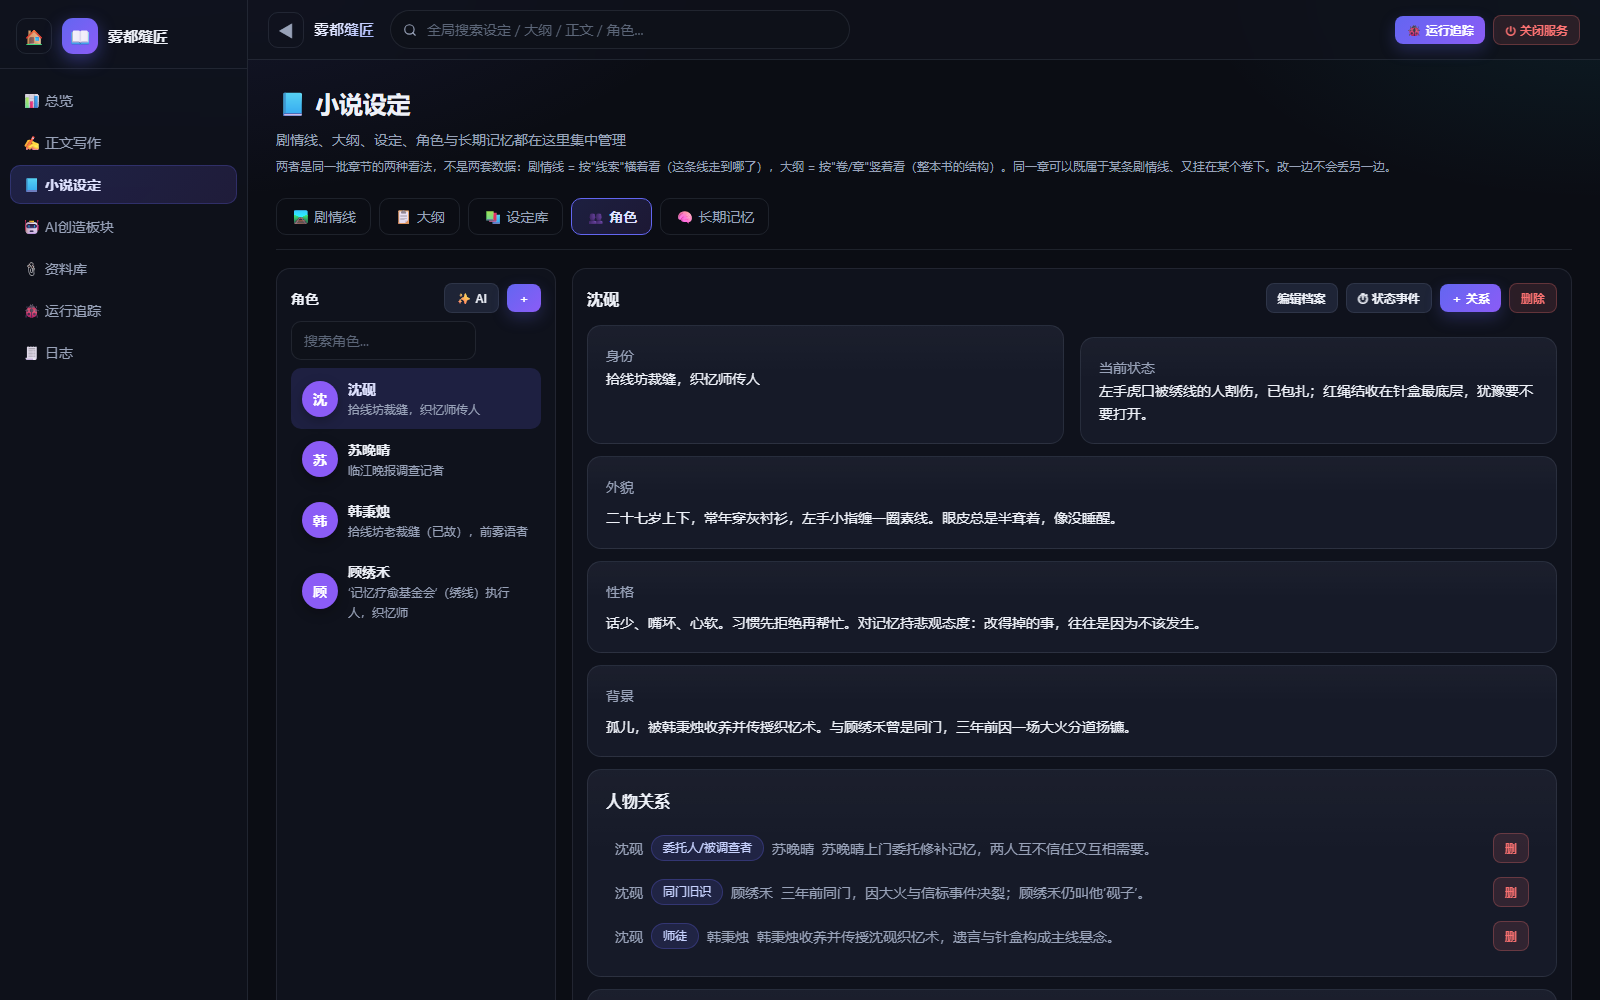
Task: Click the 委托人/被调查者 relationship tag
Action: click(x=707, y=848)
